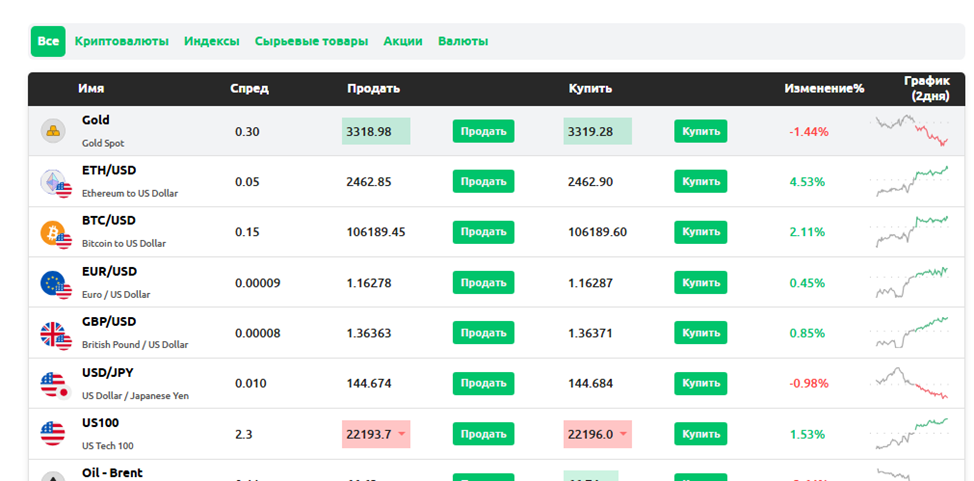
Task: Click the USD/JPY flag icon
Action: coord(55,386)
